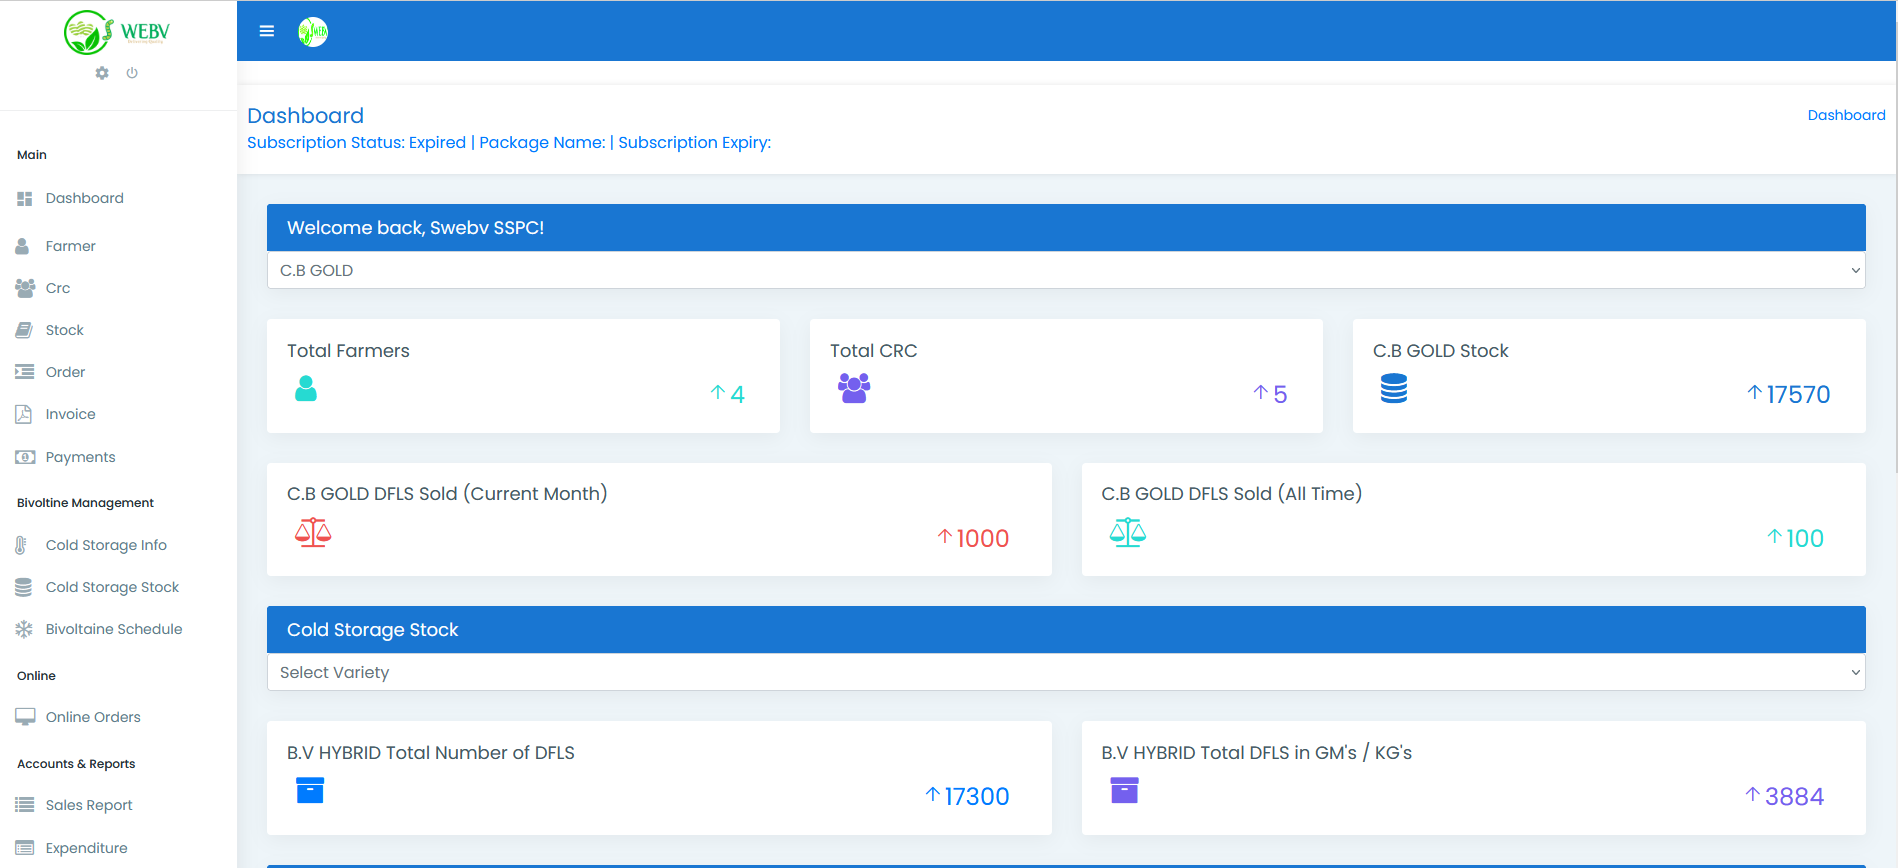Screen dimensions: 1898x868
Task: Click the Total Farmers person icon
Action: 306,389
